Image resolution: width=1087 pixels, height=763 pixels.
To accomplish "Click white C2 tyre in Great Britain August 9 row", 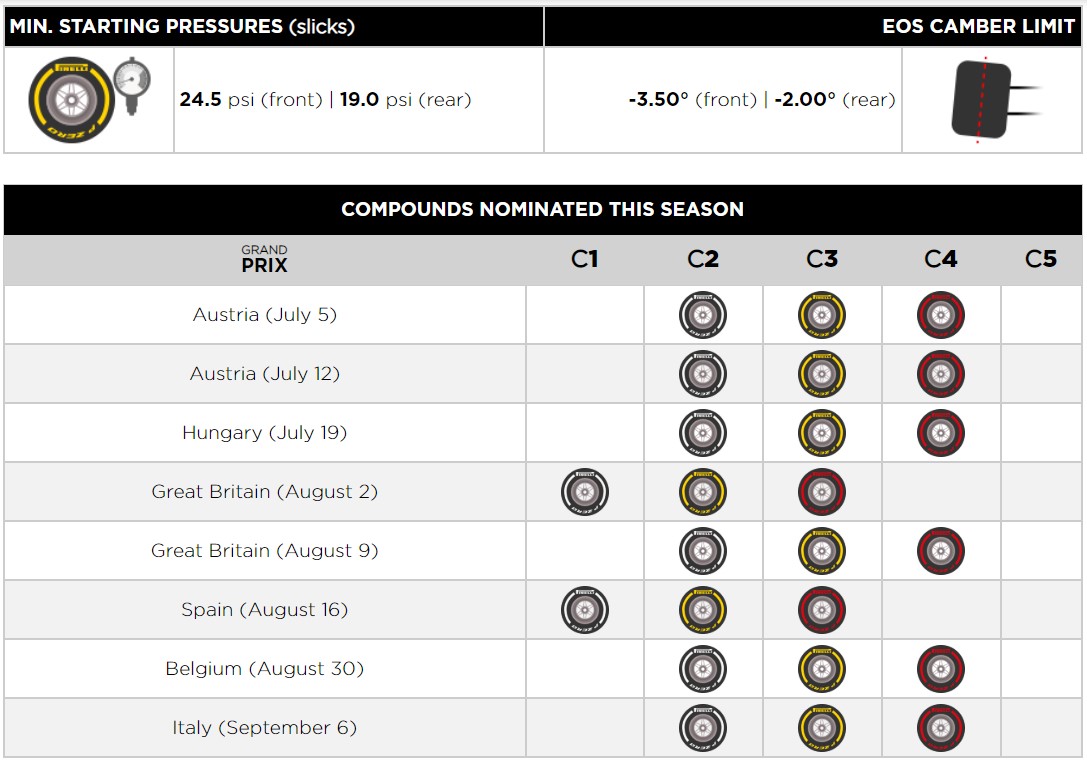I will (703, 551).
